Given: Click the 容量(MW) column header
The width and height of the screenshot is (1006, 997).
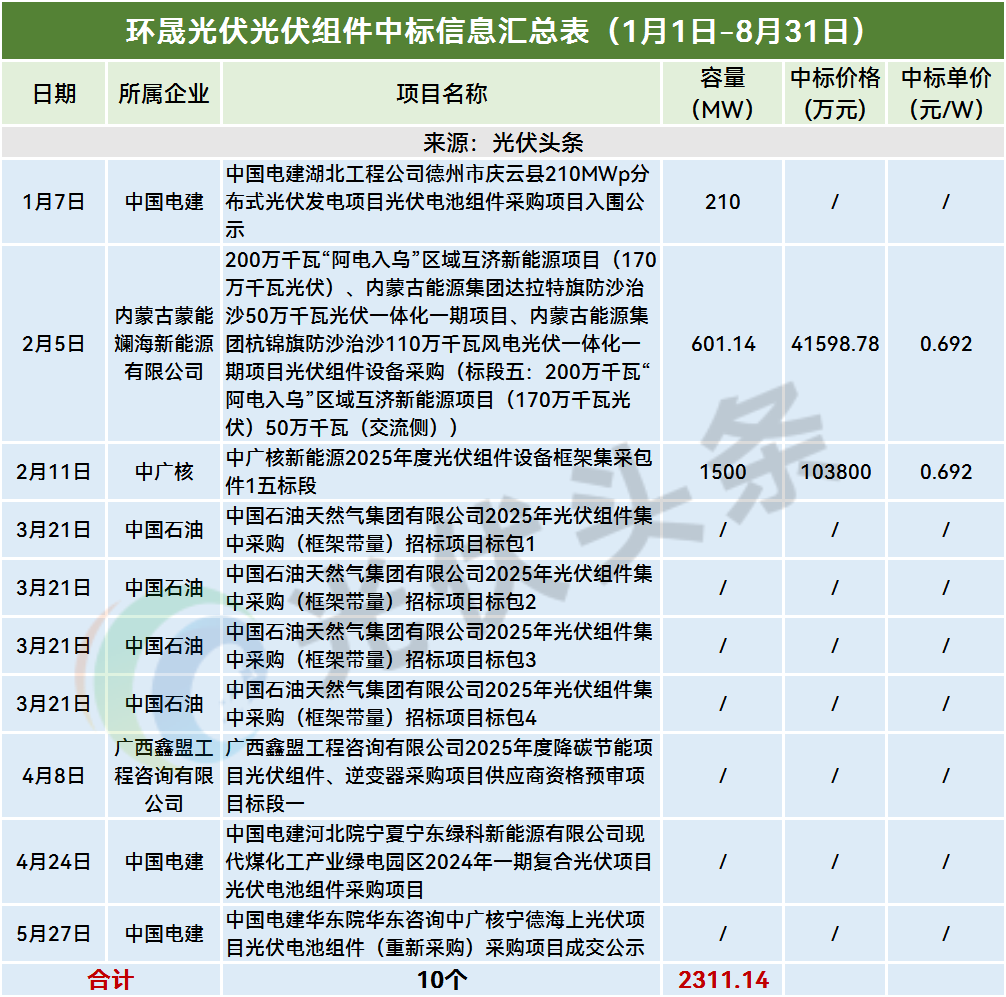Looking at the screenshot, I should pos(722,94).
